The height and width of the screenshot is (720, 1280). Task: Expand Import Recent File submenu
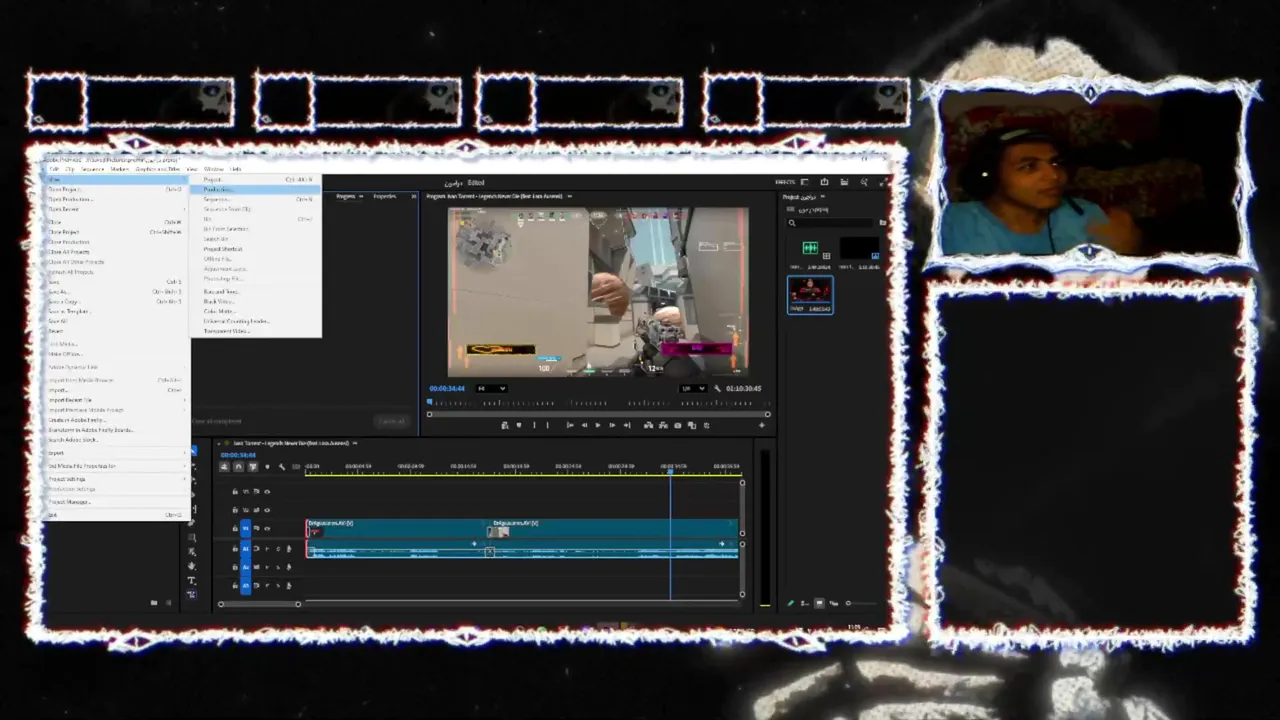click(x=117, y=400)
